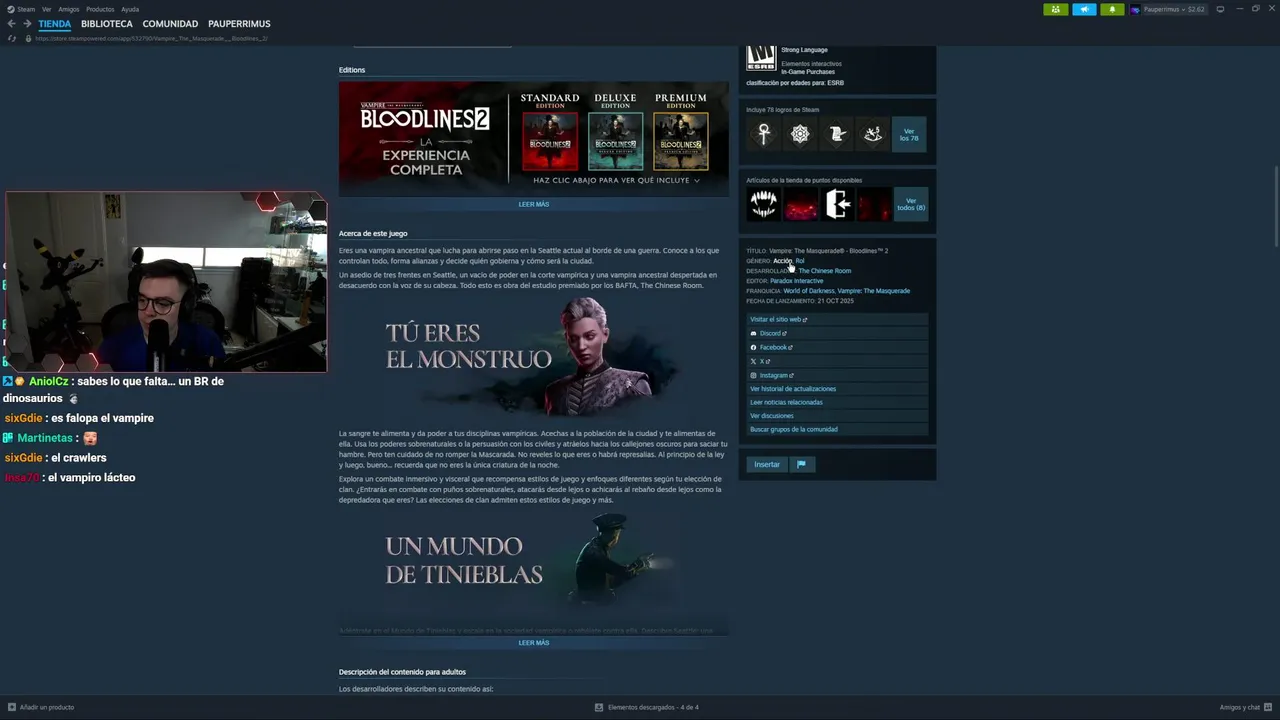Click the report flag icon button

[x=801, y=464]
